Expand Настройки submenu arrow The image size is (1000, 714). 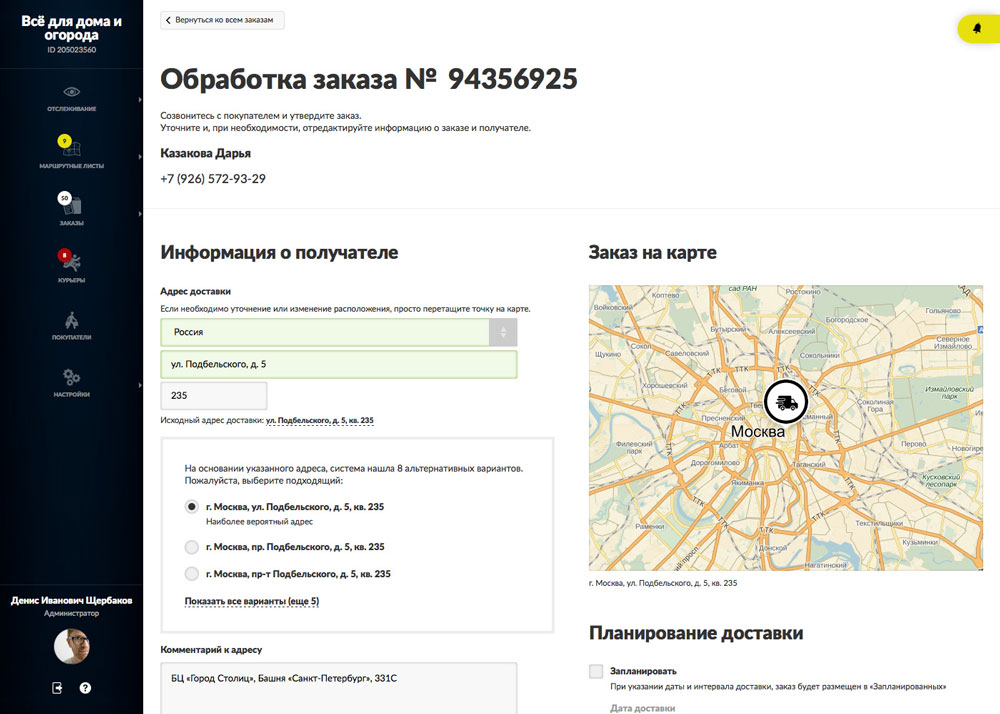point(140,385)
